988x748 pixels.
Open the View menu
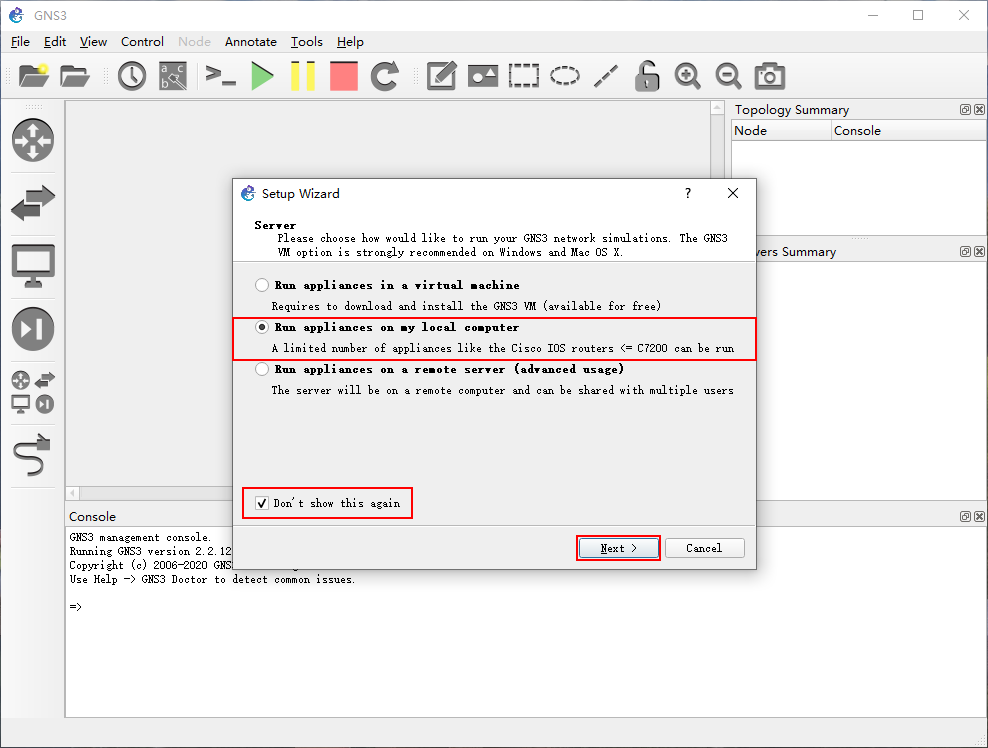[x=93, y=42]
